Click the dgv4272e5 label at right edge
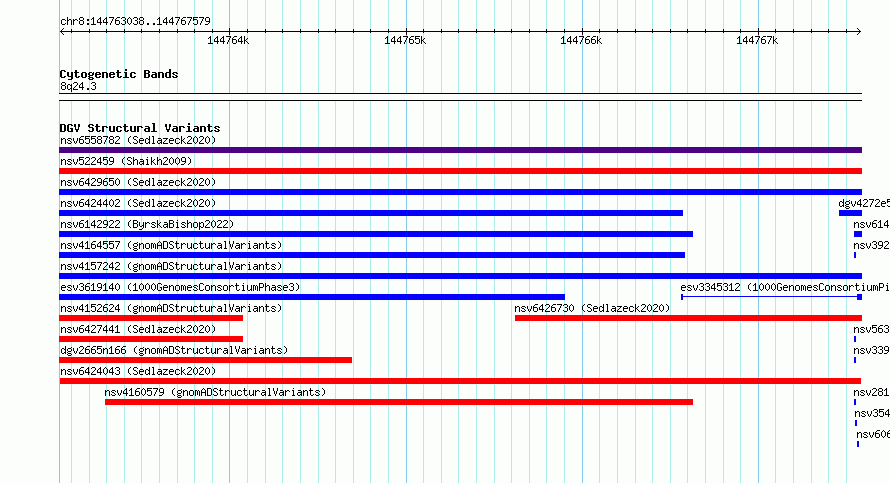The width and height of the screenshot is (890, 483). [x=864, y=203]
